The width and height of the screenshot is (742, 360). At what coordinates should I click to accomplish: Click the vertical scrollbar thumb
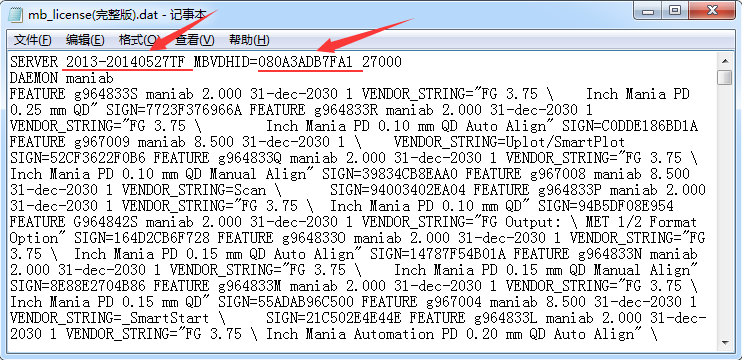(724, 77)
